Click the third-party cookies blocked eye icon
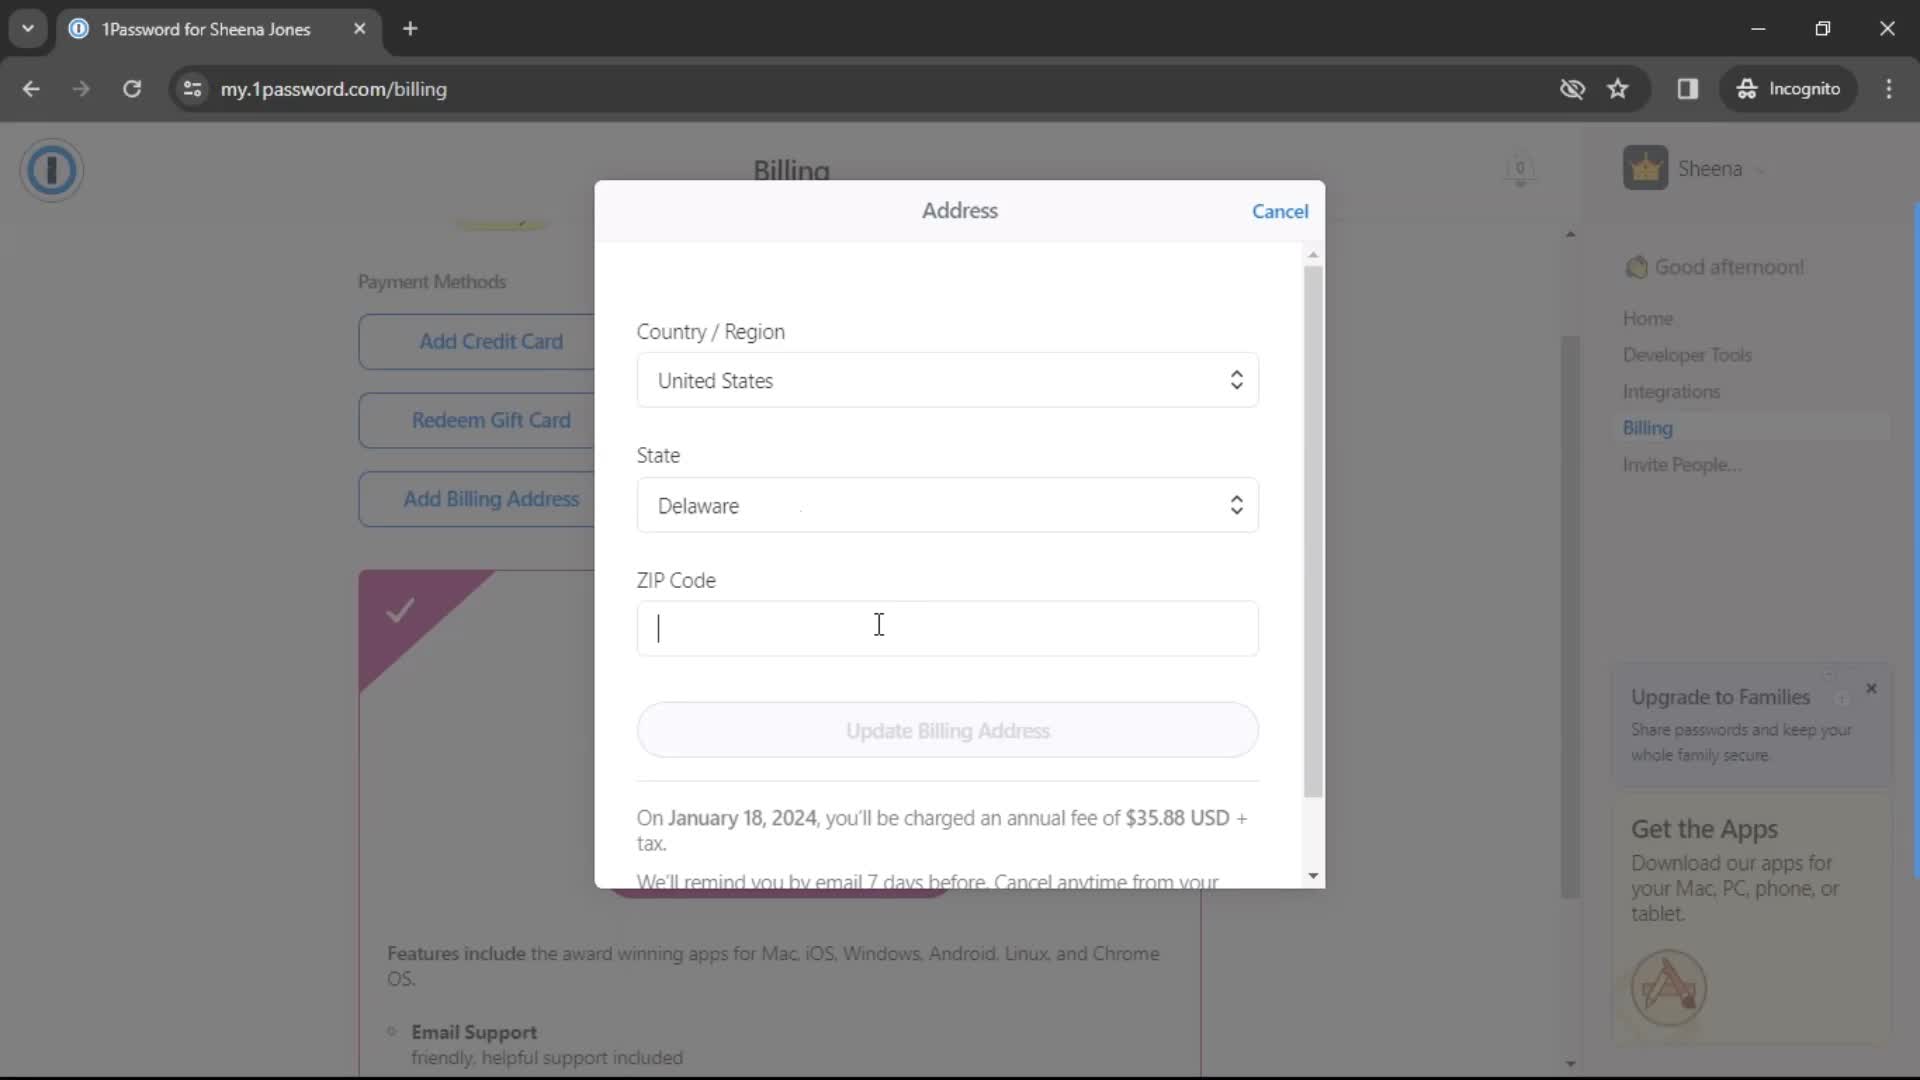1920x1080 pixels. (1572, 89)
